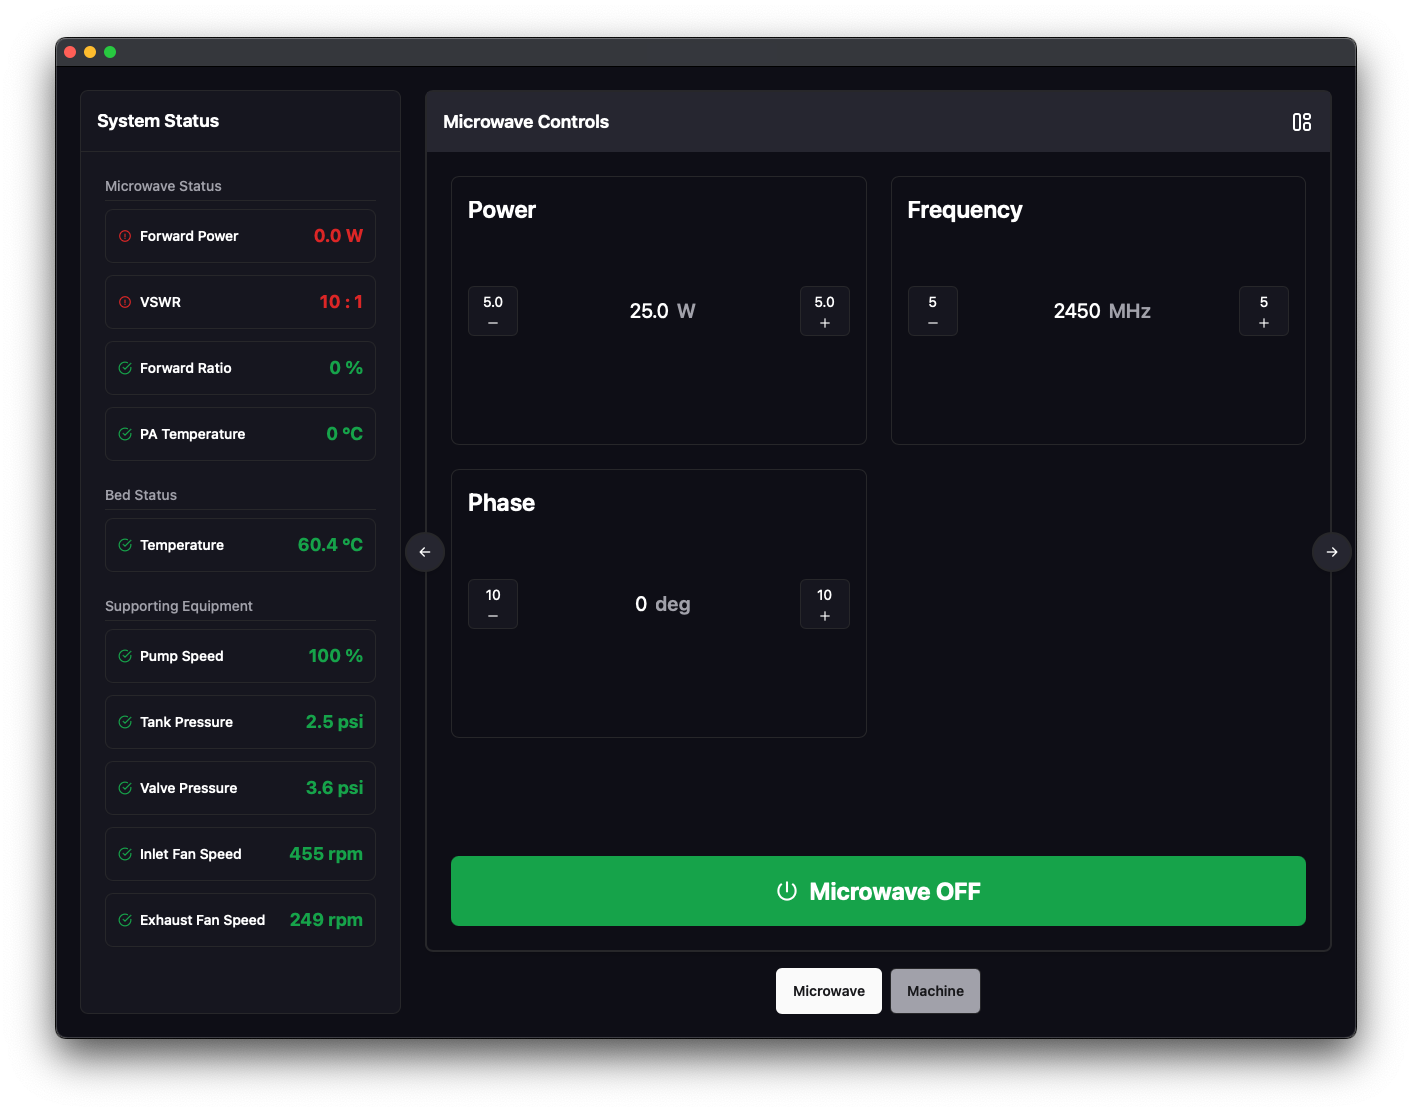Increase Power by 5.0

coord(825,311)
